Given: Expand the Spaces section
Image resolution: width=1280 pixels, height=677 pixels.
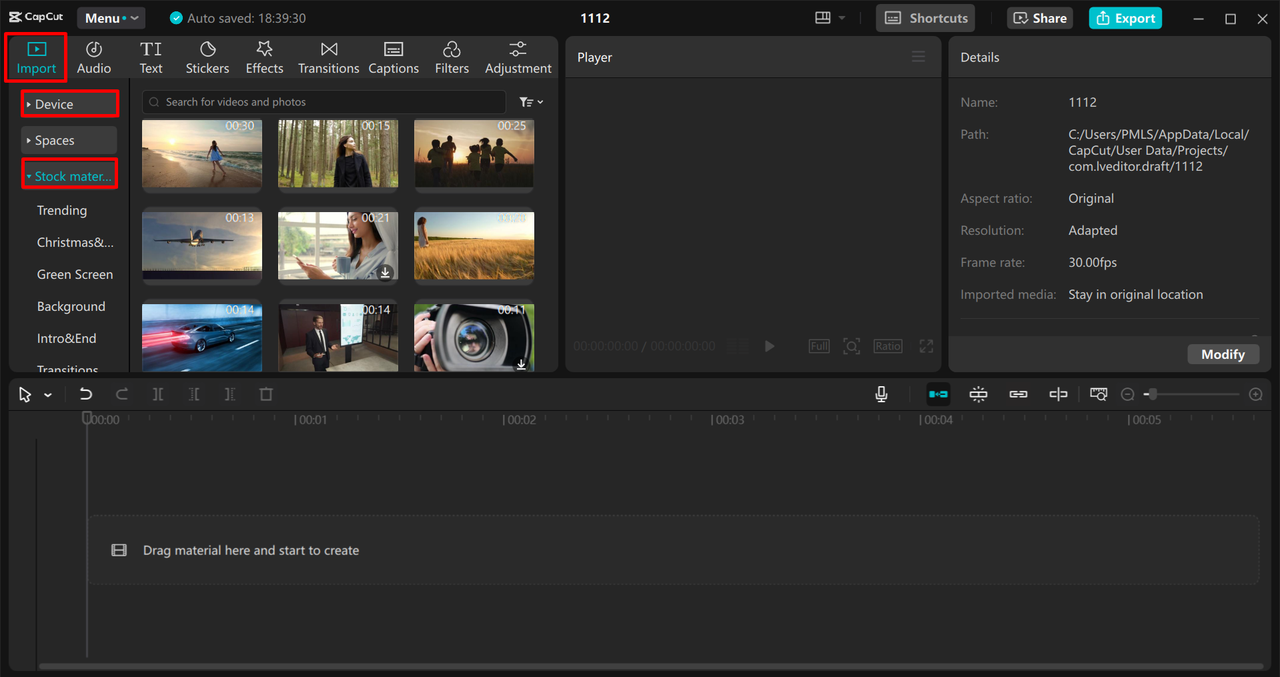Looking at the screenshot, I should [69, 140].
